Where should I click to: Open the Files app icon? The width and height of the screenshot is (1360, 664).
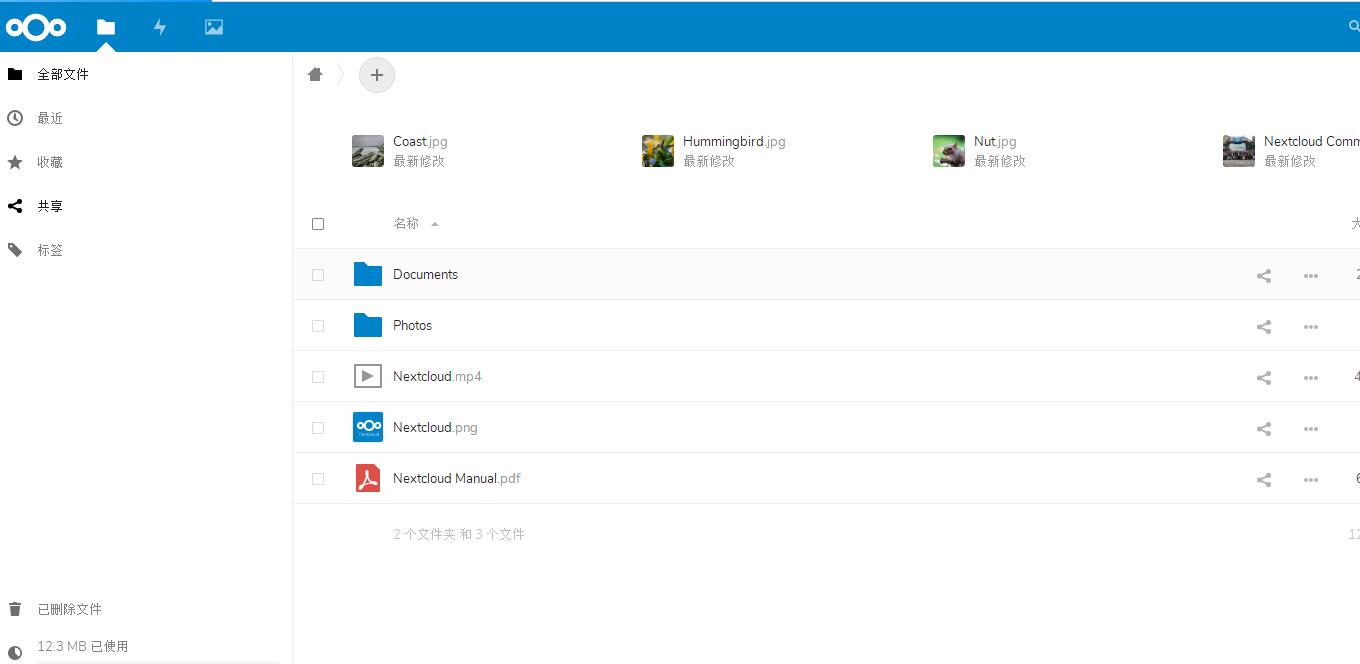(x=106, y=27)
